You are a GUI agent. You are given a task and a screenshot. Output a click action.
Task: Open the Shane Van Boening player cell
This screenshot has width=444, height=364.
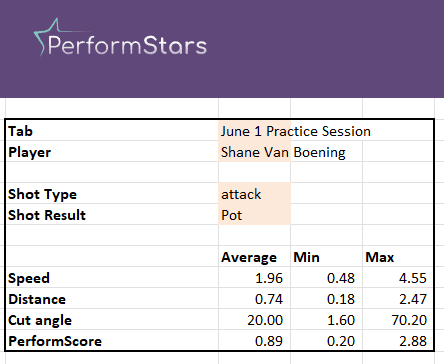[255, 152]
